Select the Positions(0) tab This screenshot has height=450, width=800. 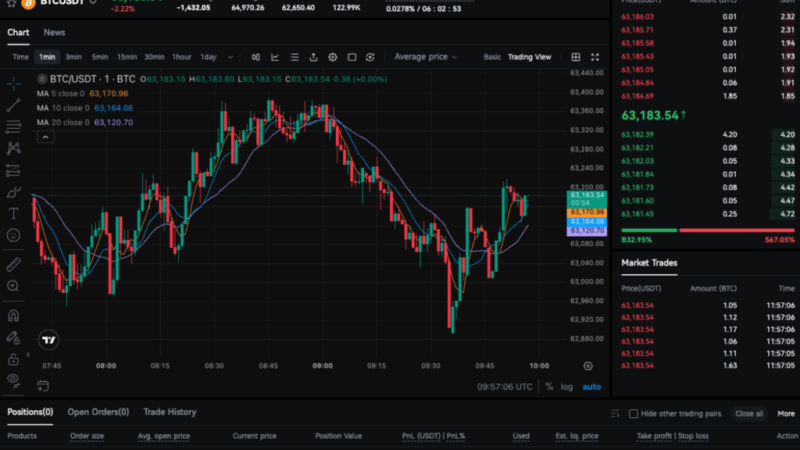[30, 412]
